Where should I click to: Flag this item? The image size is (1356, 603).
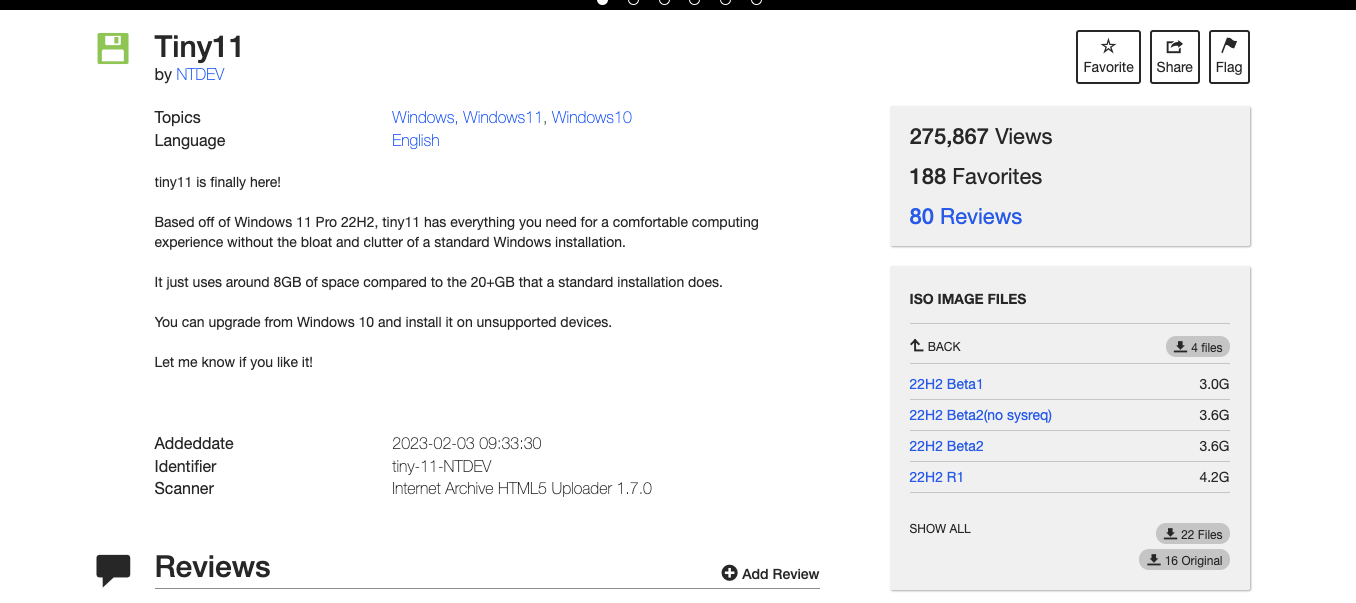coord(1229,57)
